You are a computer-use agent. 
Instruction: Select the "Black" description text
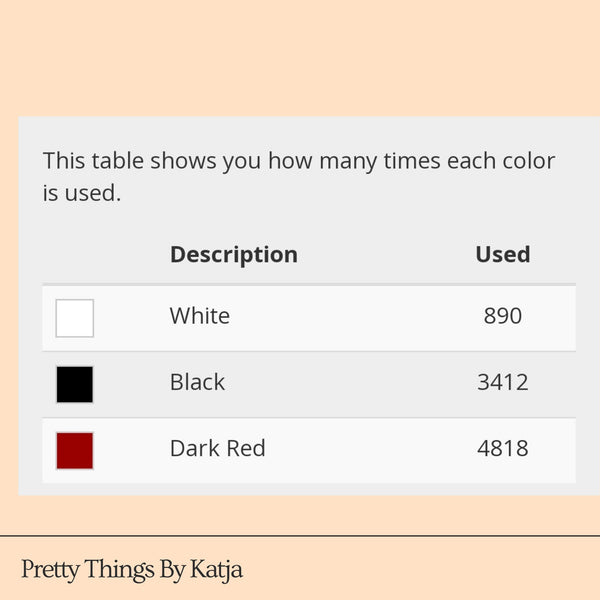click(197, 382)
